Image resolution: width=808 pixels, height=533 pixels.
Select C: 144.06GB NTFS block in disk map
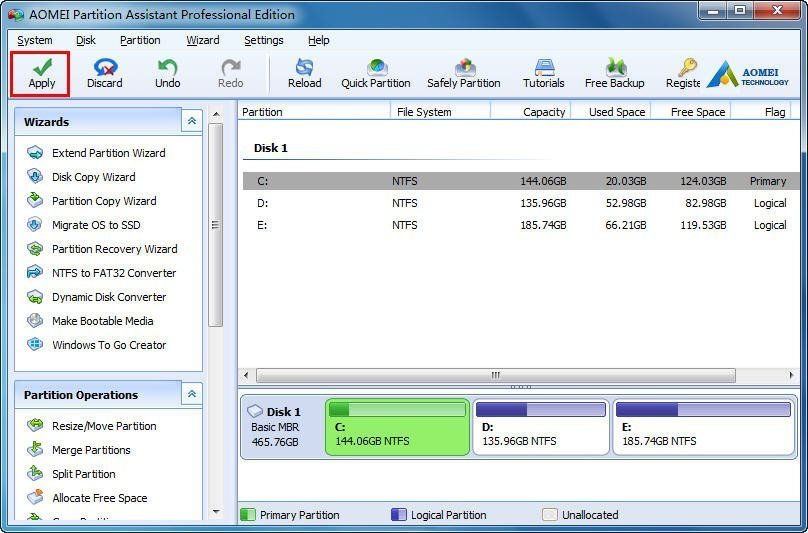[x=397, y=427]
